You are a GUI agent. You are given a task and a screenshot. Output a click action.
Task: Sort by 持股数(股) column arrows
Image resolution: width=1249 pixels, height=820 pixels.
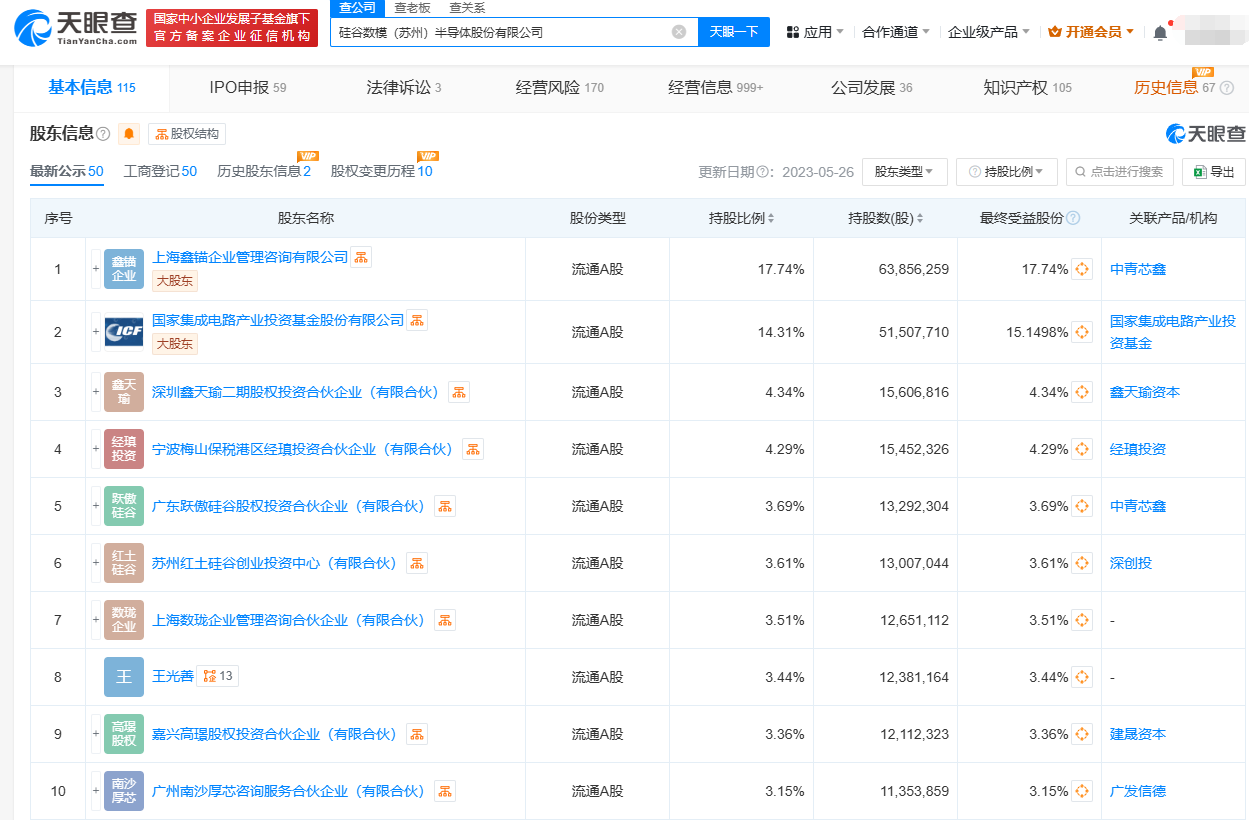coord(920,218)
